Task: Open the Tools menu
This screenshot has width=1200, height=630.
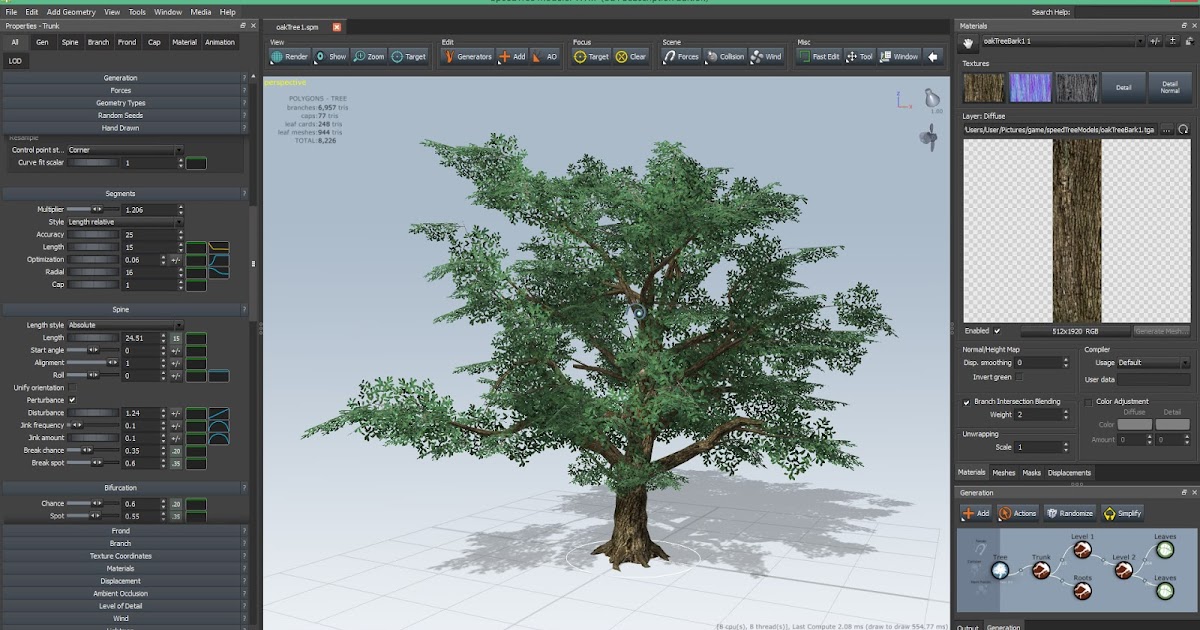Action: coord(137,12)
